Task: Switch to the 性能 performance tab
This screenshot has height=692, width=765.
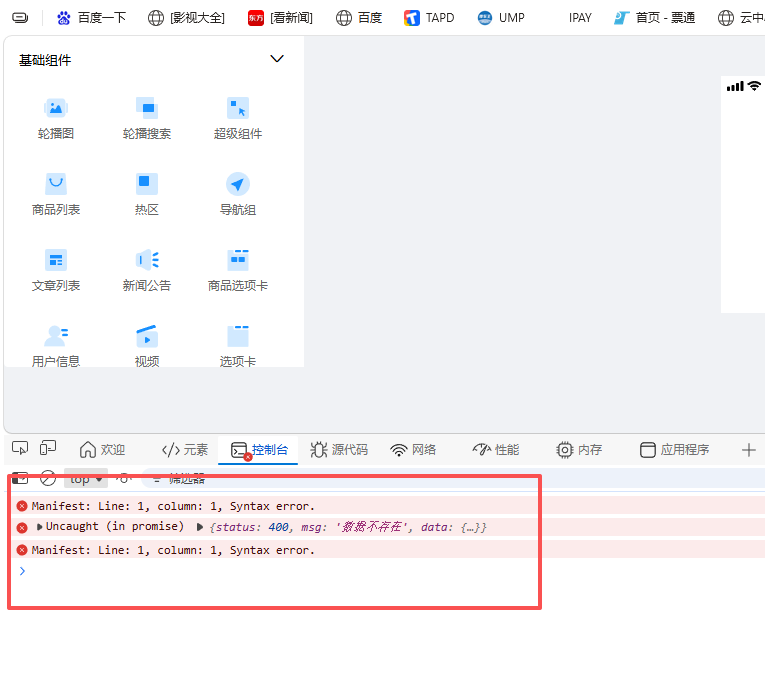Action: 496,449
